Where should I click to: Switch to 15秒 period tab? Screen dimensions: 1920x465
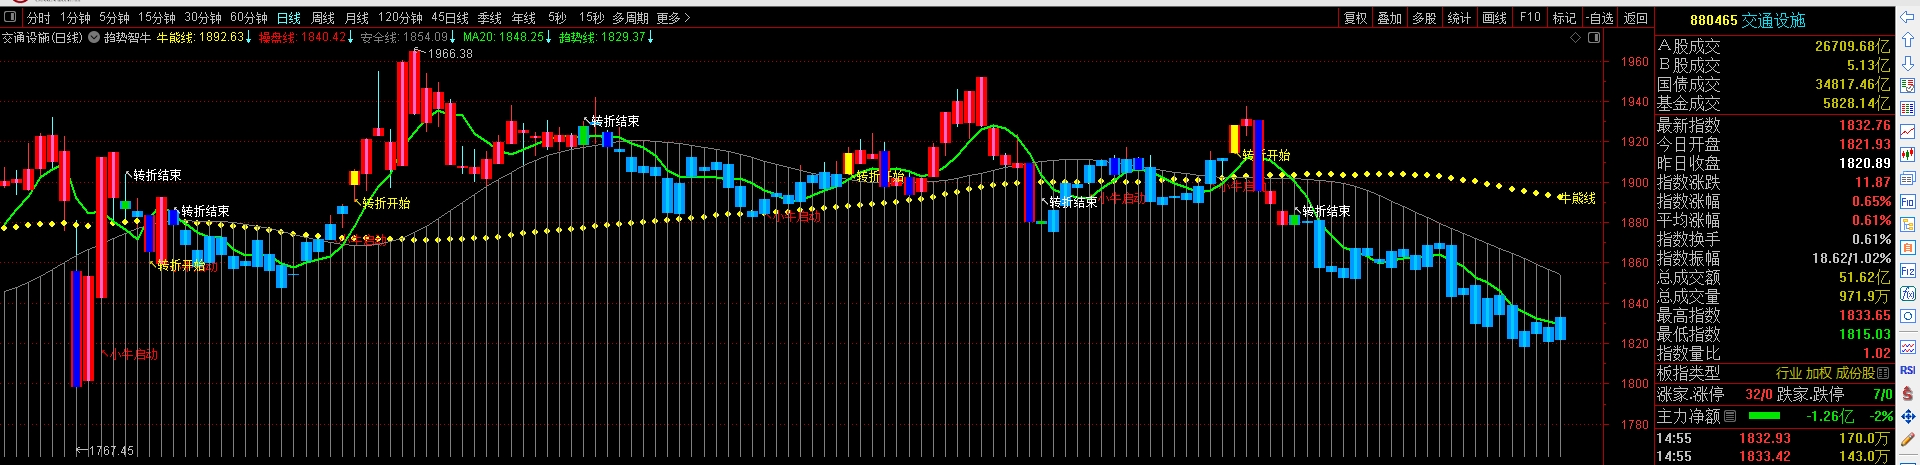tap(592, 18)
